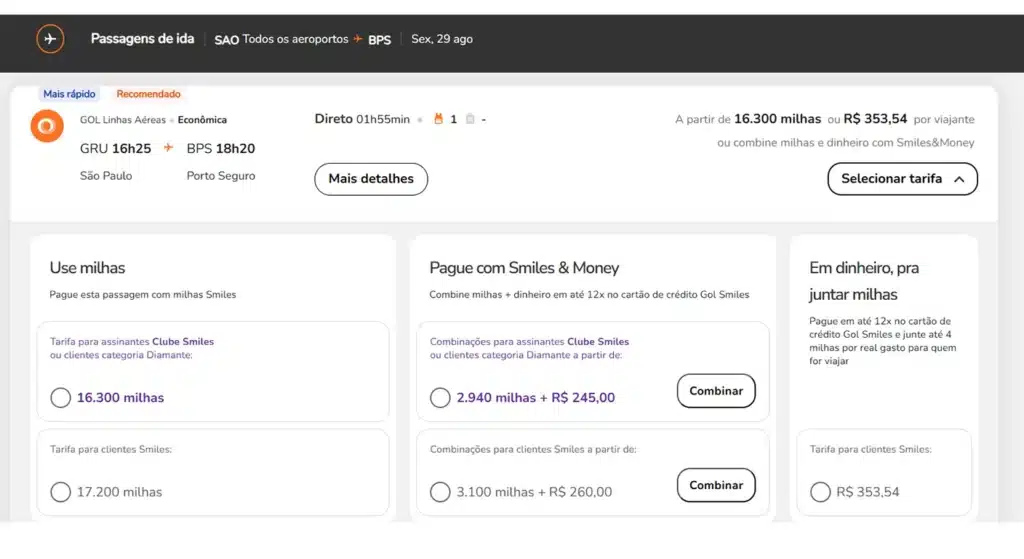Collapse the Selecionar tarifa dropdown
This screenshot has height=559, width=1024.
click(x=901, y=179)
